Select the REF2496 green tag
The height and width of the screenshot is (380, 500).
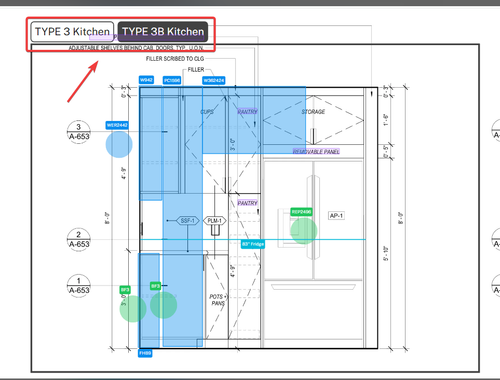[301, 212]
